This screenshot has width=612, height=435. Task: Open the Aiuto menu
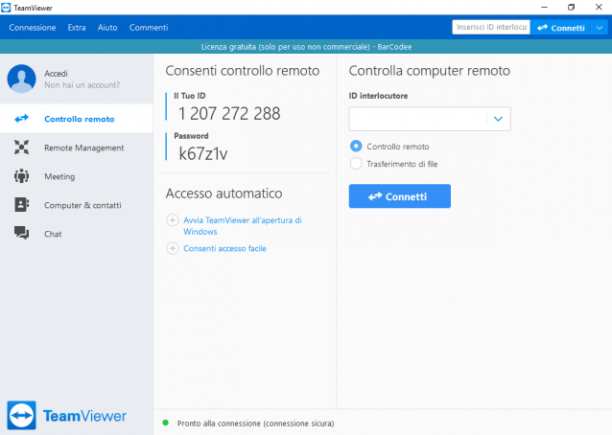tap(107, 27)
